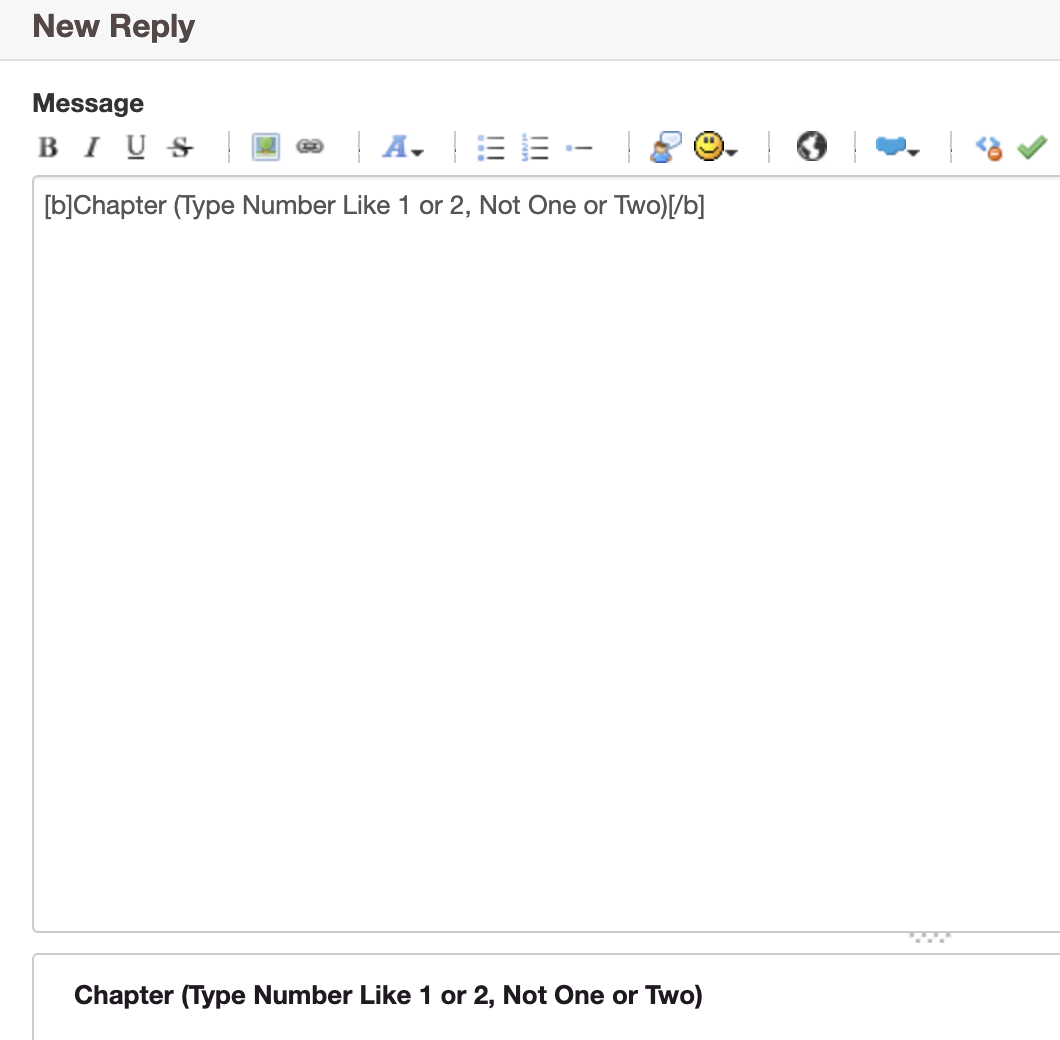Click the quote member icon

point(665,148)
